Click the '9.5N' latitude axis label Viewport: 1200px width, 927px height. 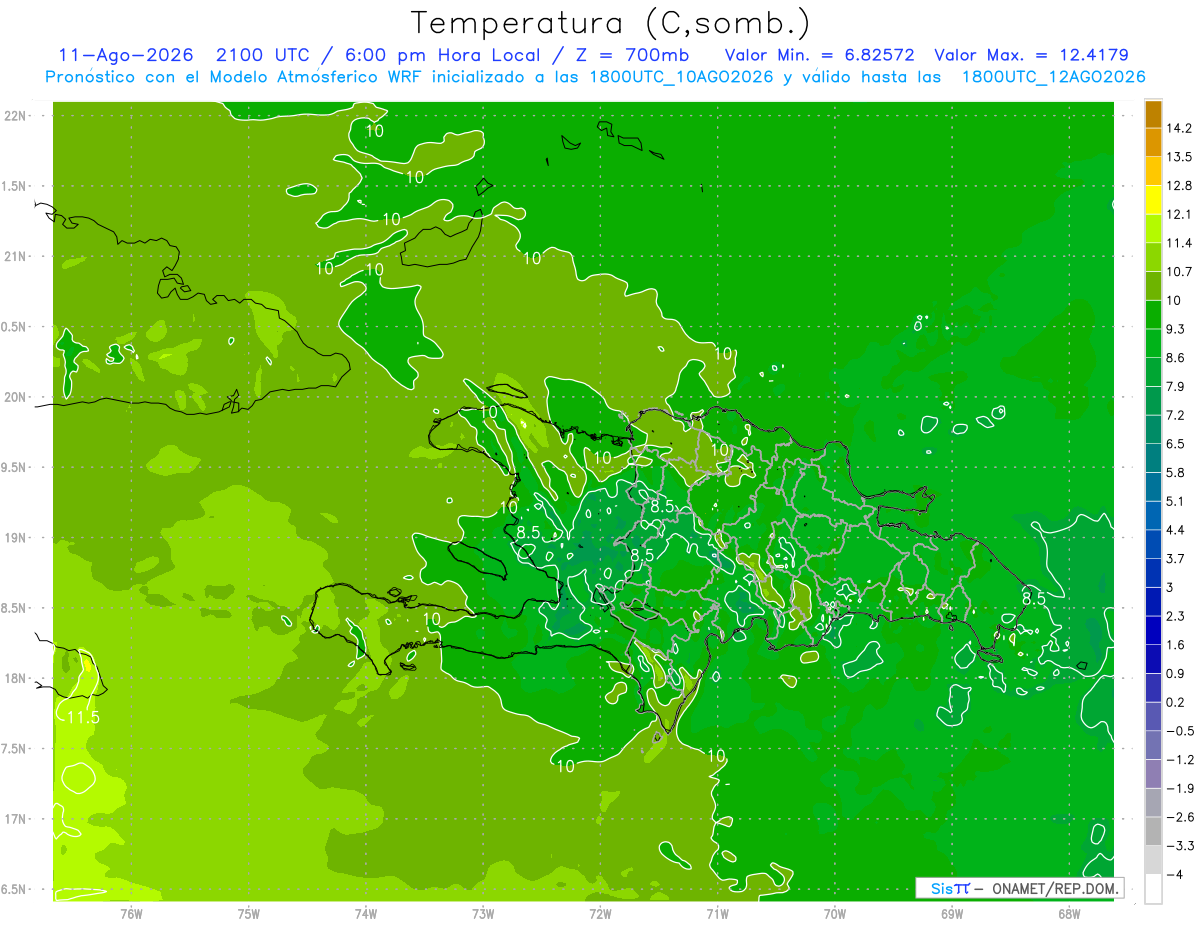point(15,468)
